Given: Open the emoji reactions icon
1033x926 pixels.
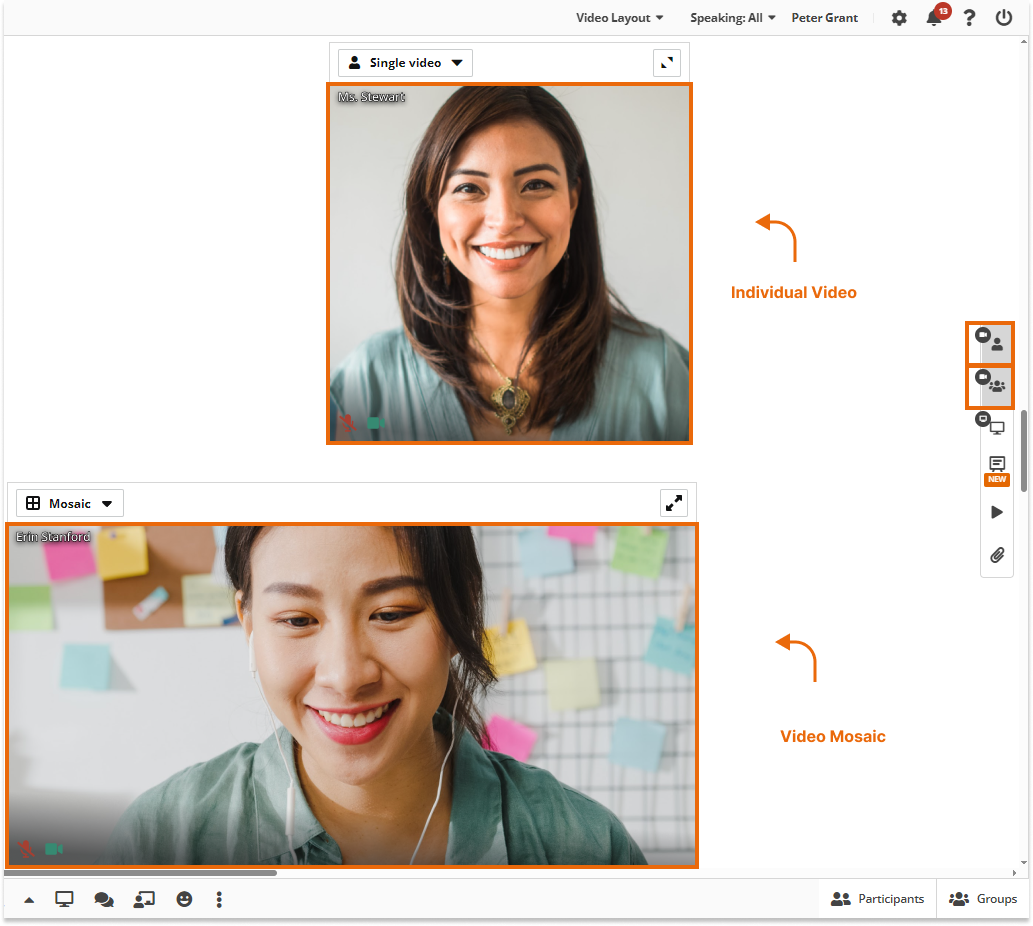Looking at the screenshot, I should pos(184,900).
